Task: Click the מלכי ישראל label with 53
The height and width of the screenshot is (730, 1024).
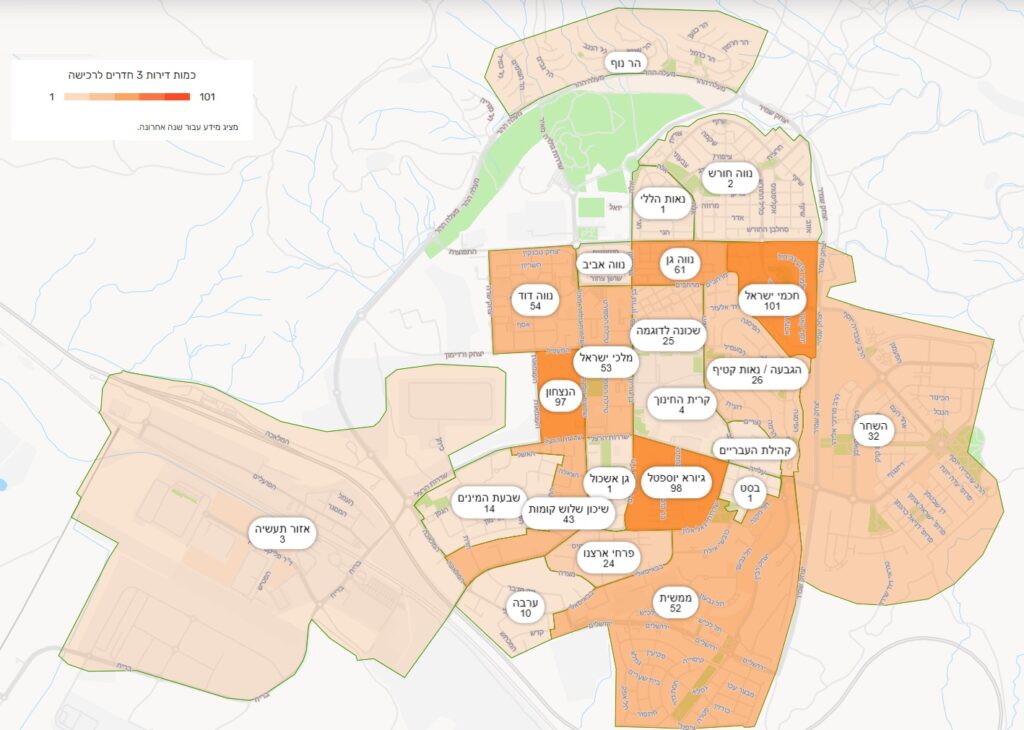Action: (x=606, y=362)
